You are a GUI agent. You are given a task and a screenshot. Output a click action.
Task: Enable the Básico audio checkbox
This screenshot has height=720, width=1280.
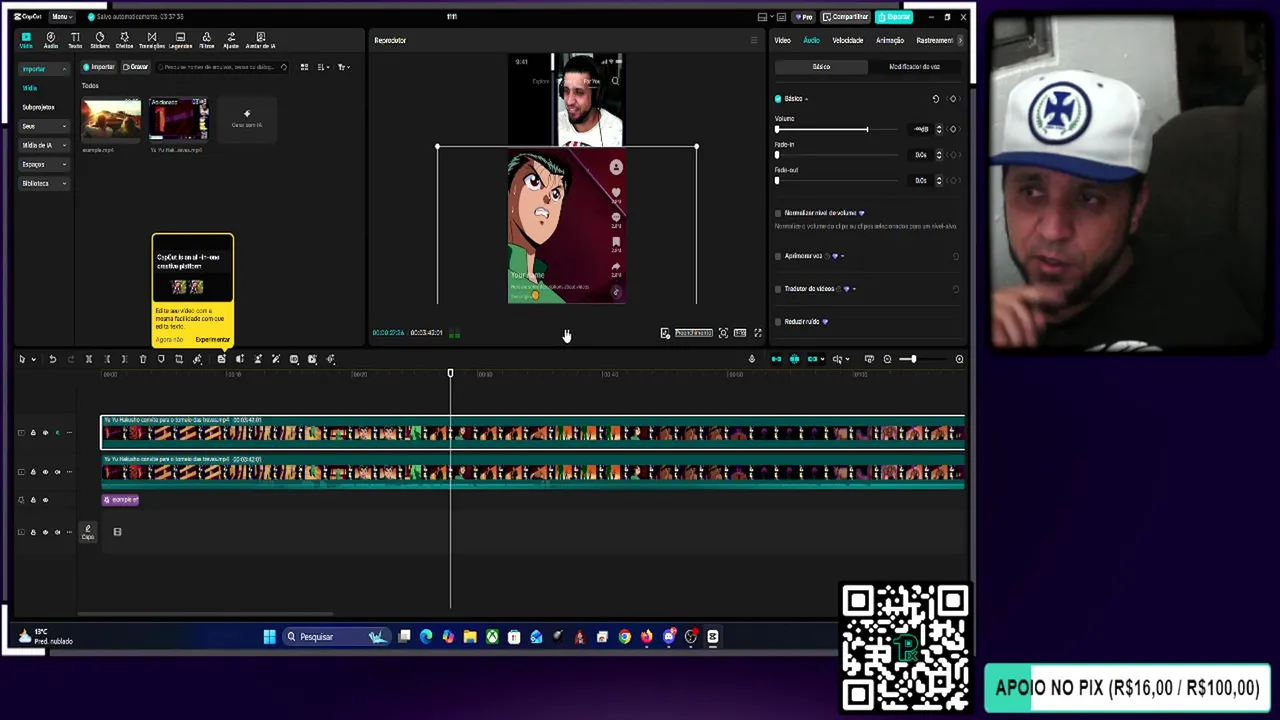(778, 99)
